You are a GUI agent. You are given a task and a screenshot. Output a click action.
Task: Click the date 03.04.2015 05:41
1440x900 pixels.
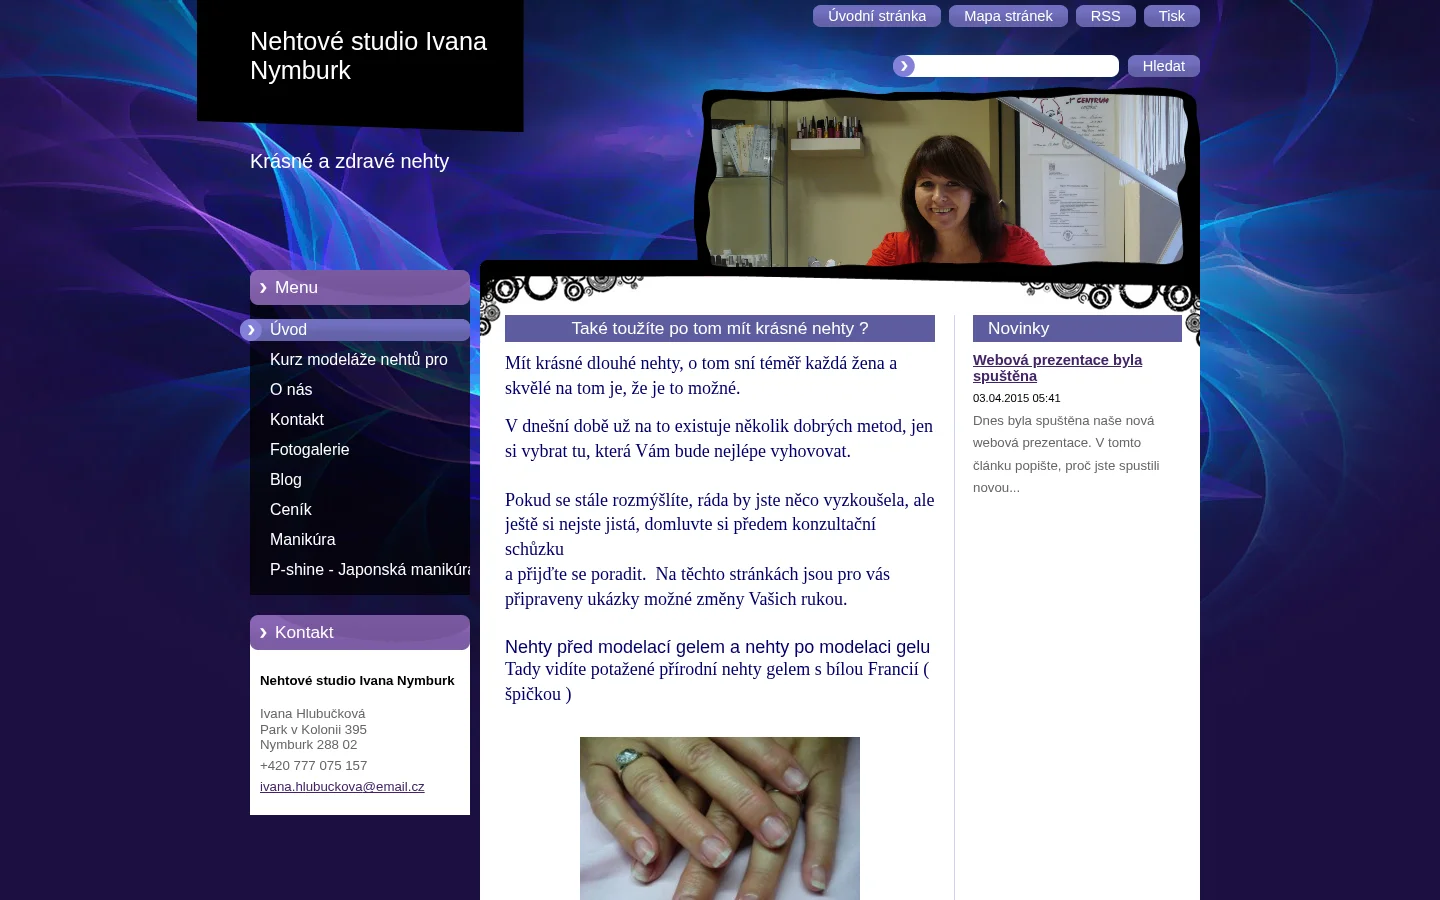point(1016,398)
